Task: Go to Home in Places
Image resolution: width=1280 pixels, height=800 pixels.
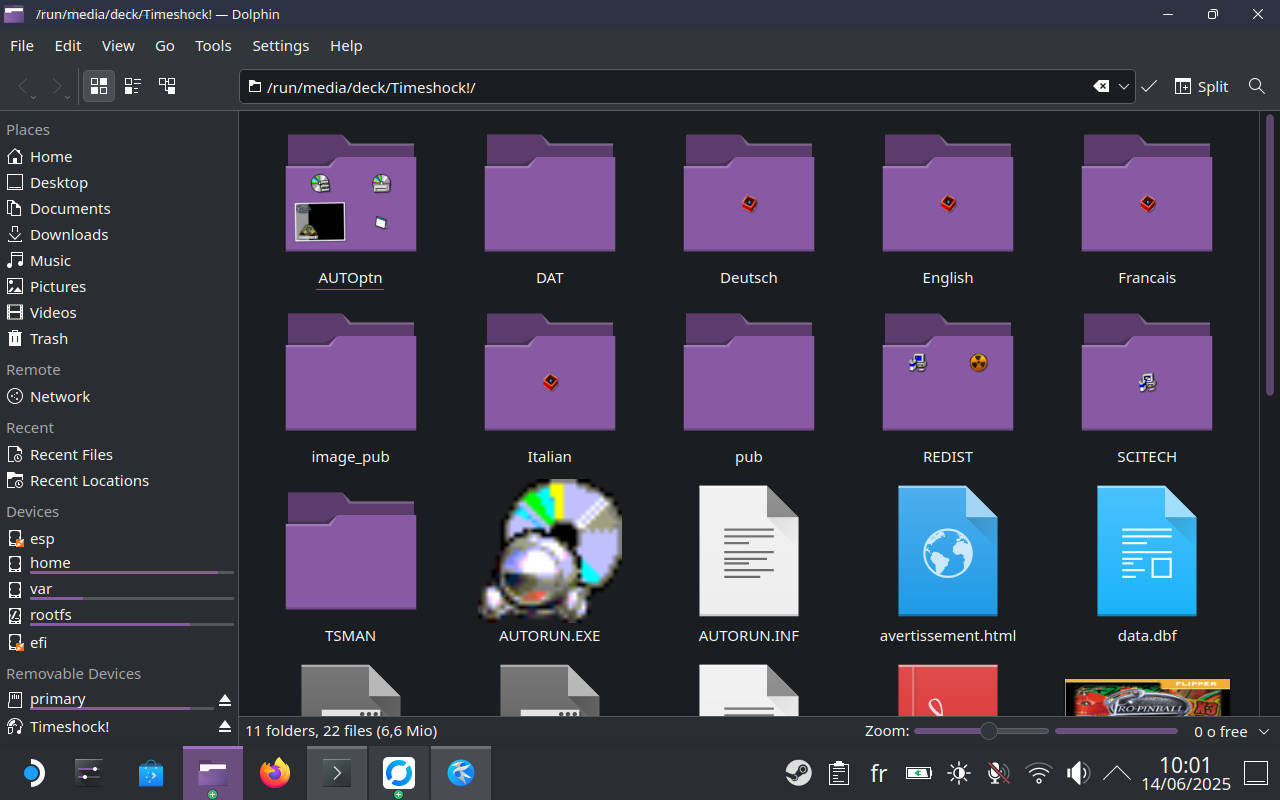Action: tap(119, 157)
